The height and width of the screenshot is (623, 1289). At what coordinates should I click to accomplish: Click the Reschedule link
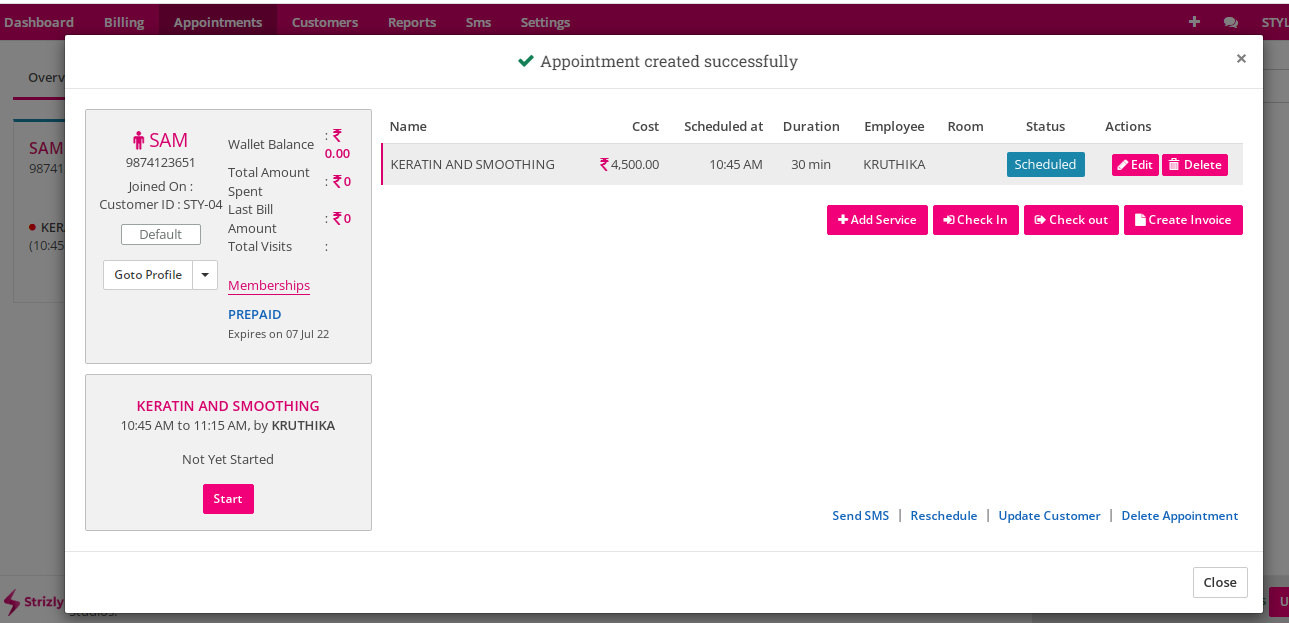944,516
